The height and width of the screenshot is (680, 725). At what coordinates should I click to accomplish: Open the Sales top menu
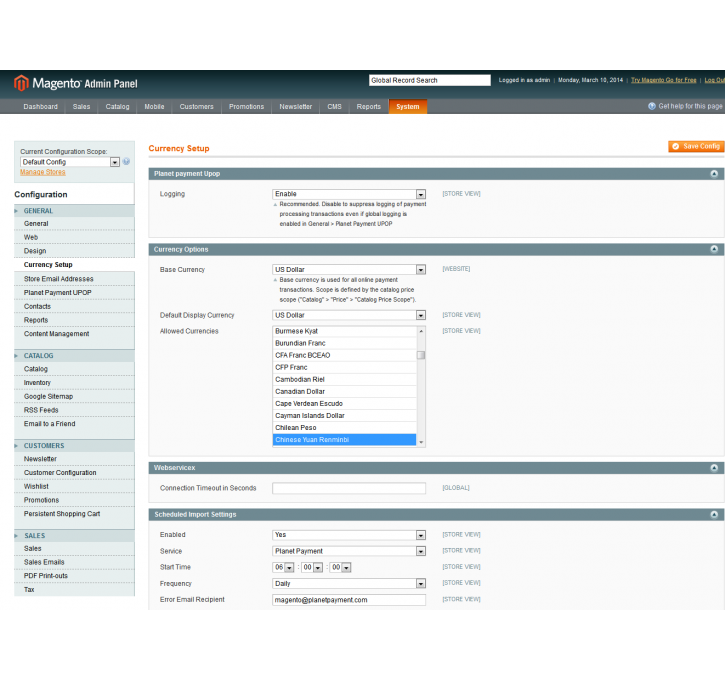[81, 107]
